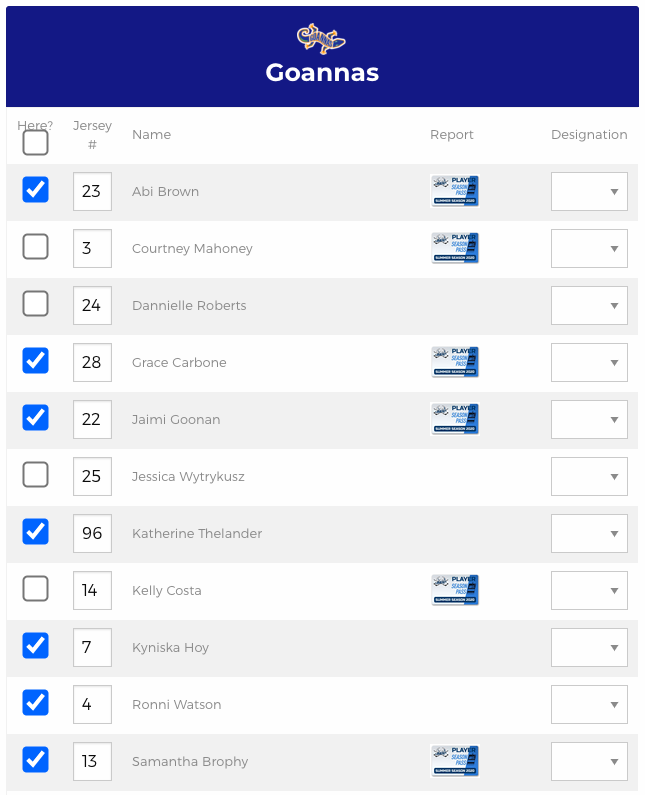
Task: Click Katherine Thelander's jersey number field
Action: click(92, 533)
